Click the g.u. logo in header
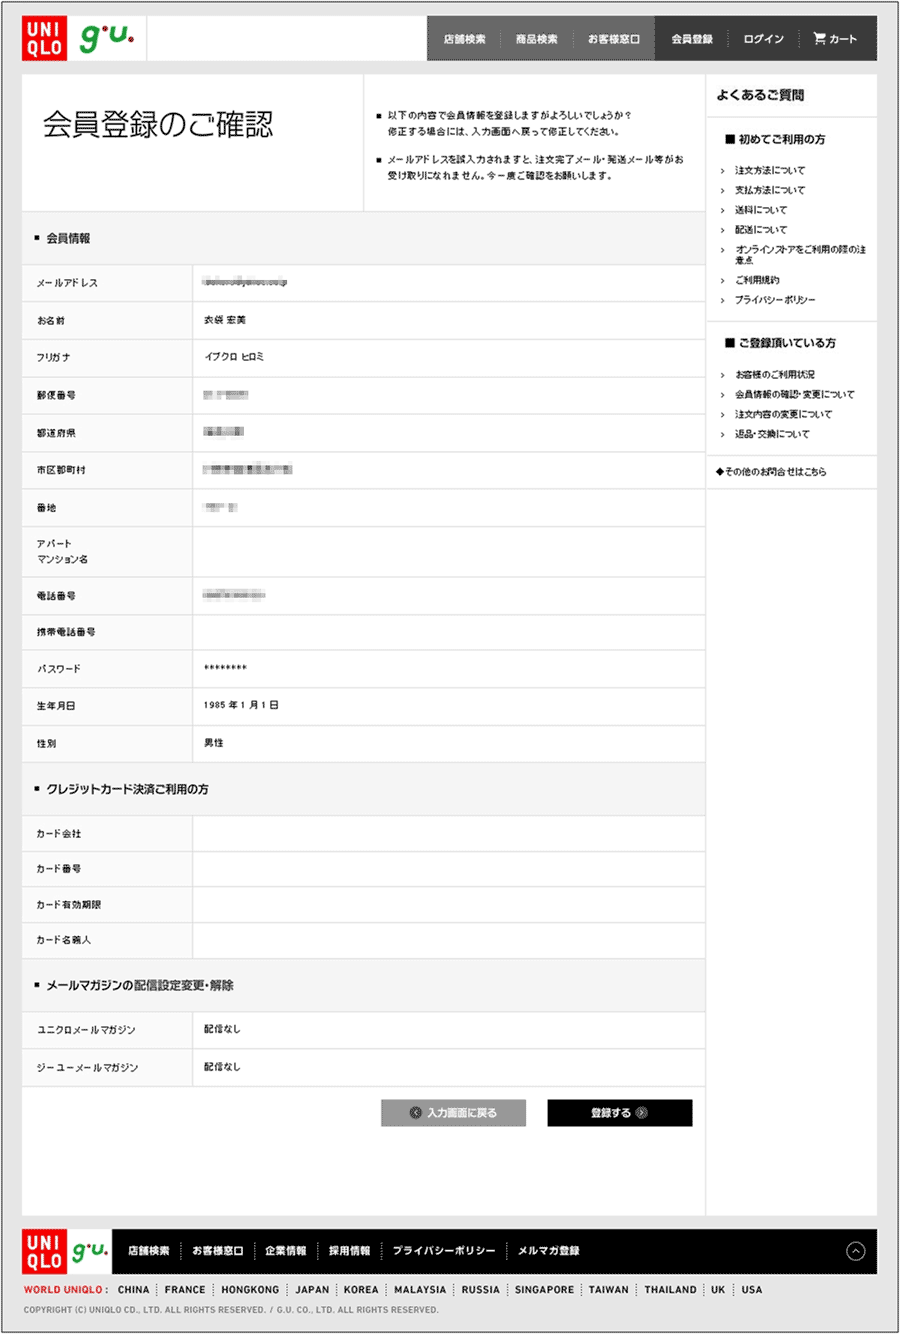The width and height of the screenshot is (900, 1334). click(x=106, y=39)
